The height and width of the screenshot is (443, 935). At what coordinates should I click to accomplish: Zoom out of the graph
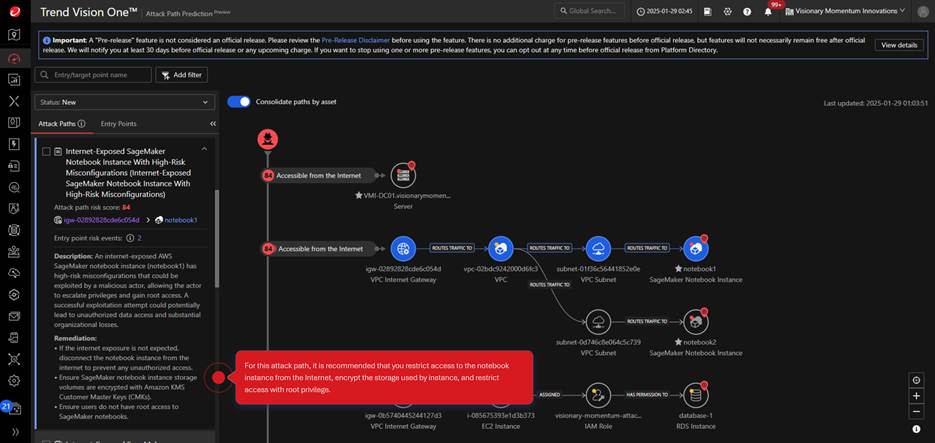point(917,411)
